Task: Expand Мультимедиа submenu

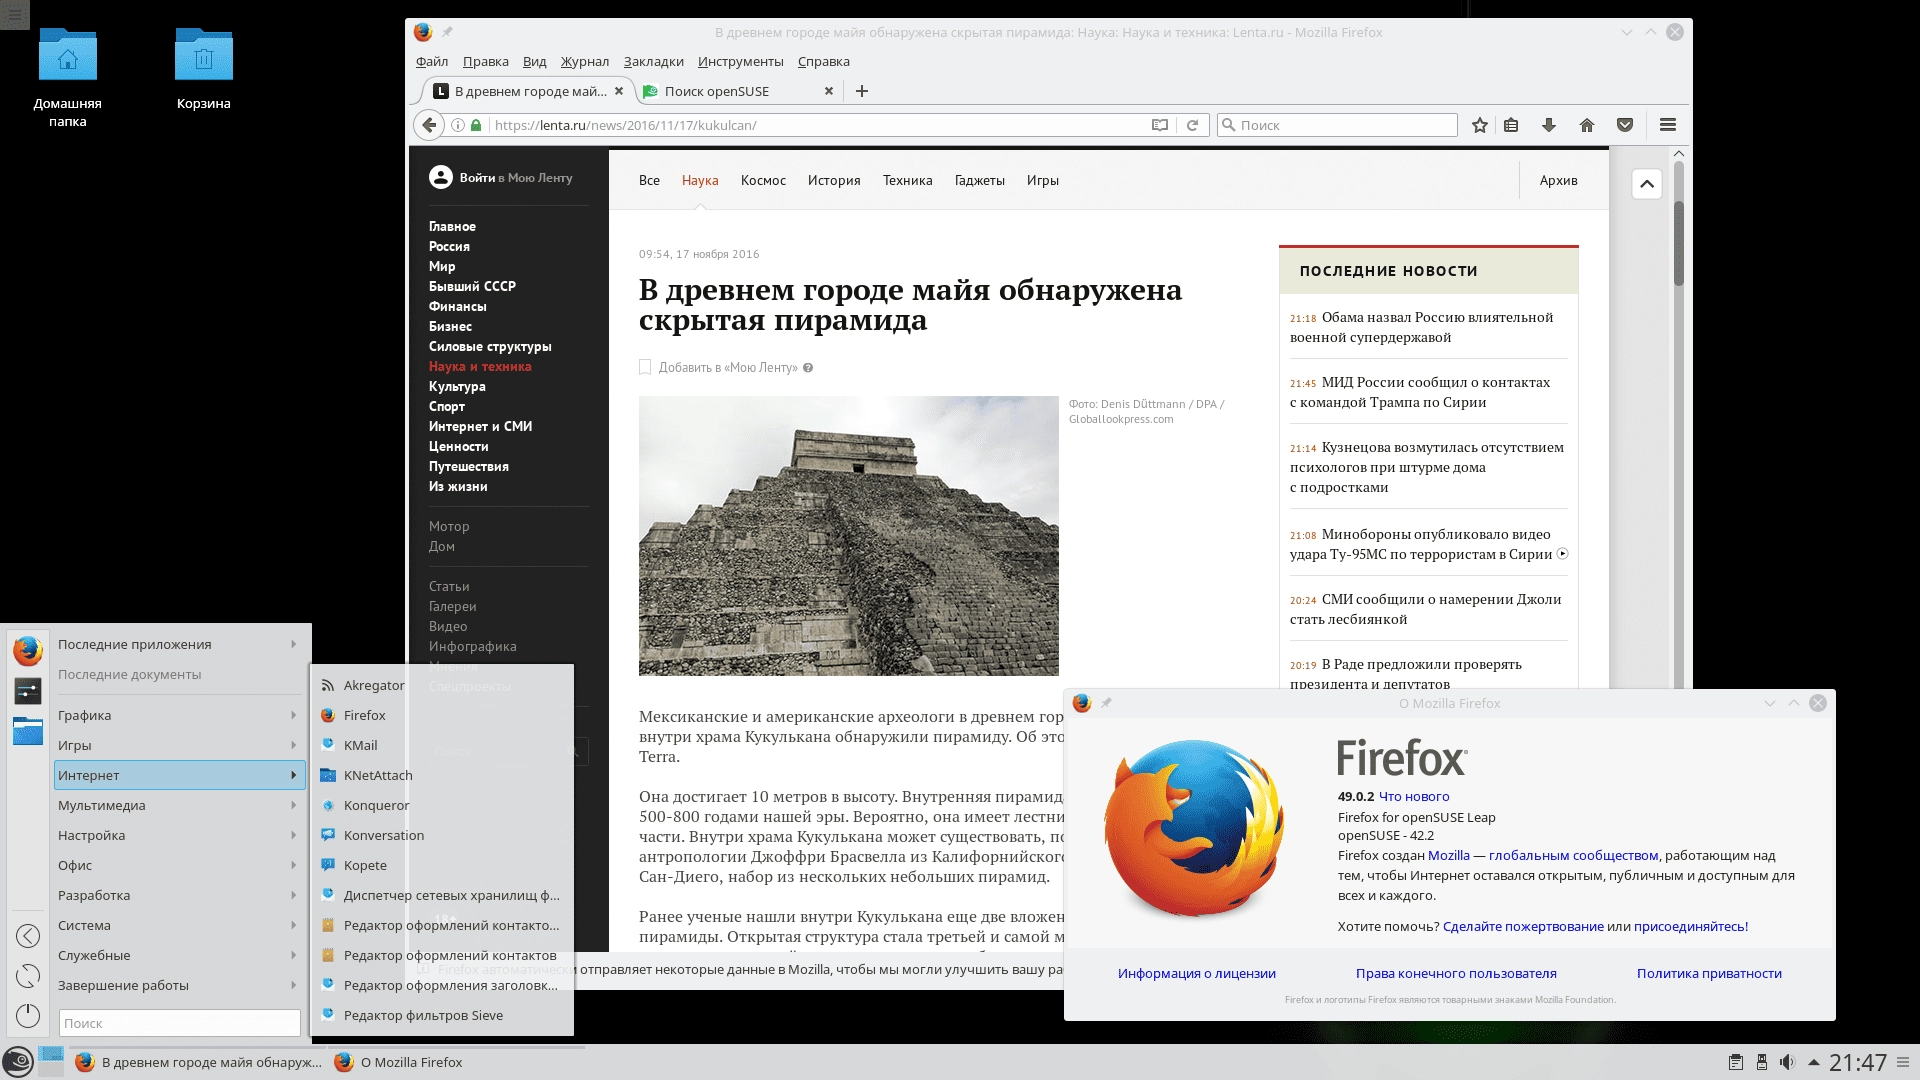Action: 178,806
